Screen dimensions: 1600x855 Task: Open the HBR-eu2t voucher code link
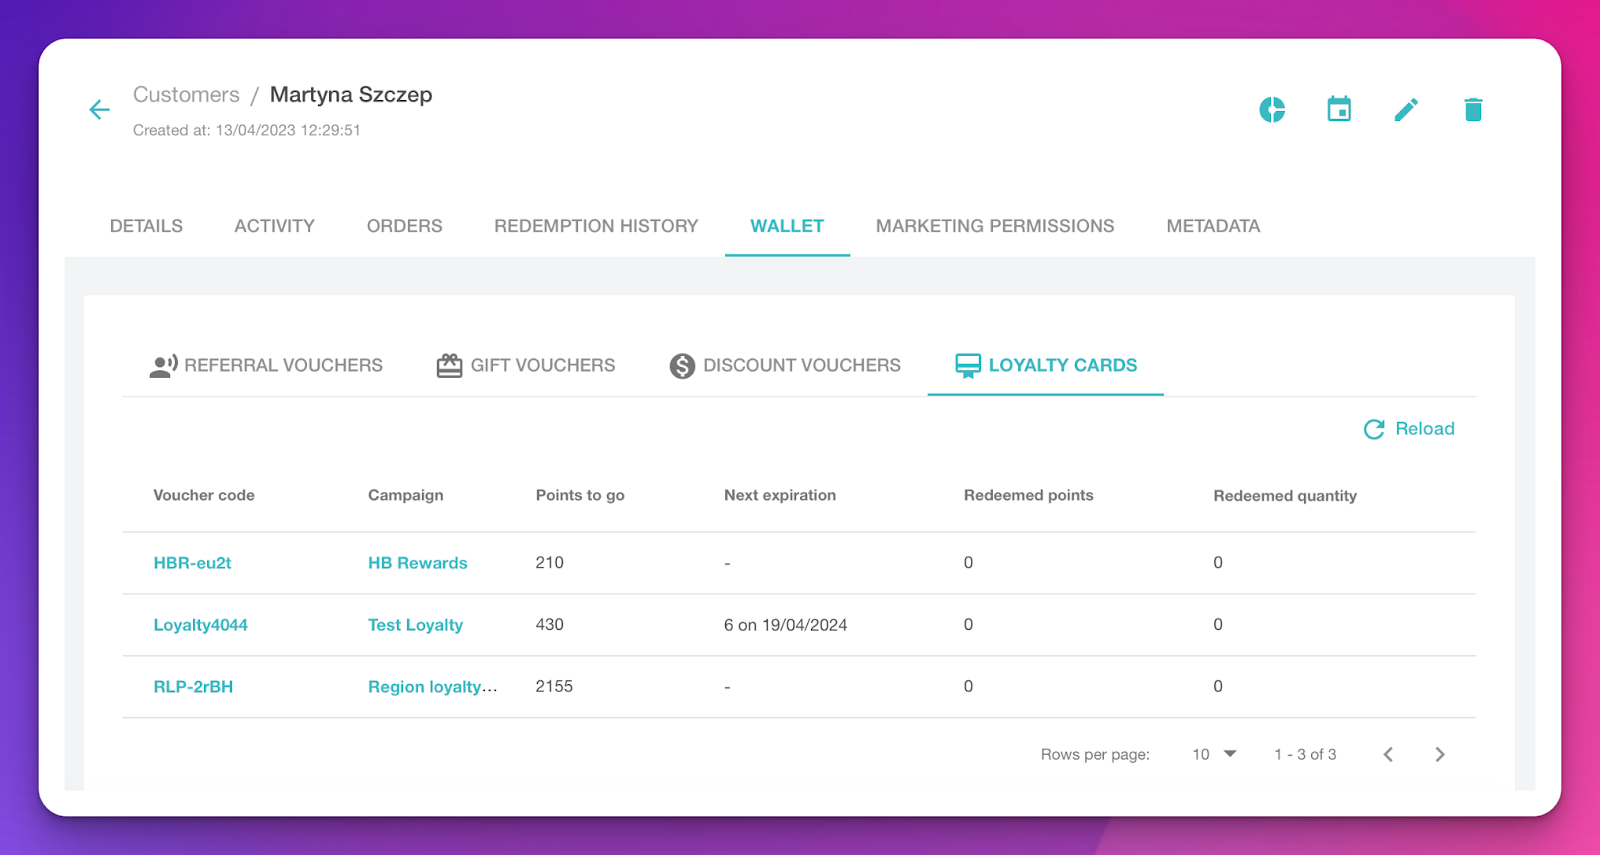point(192,563)
